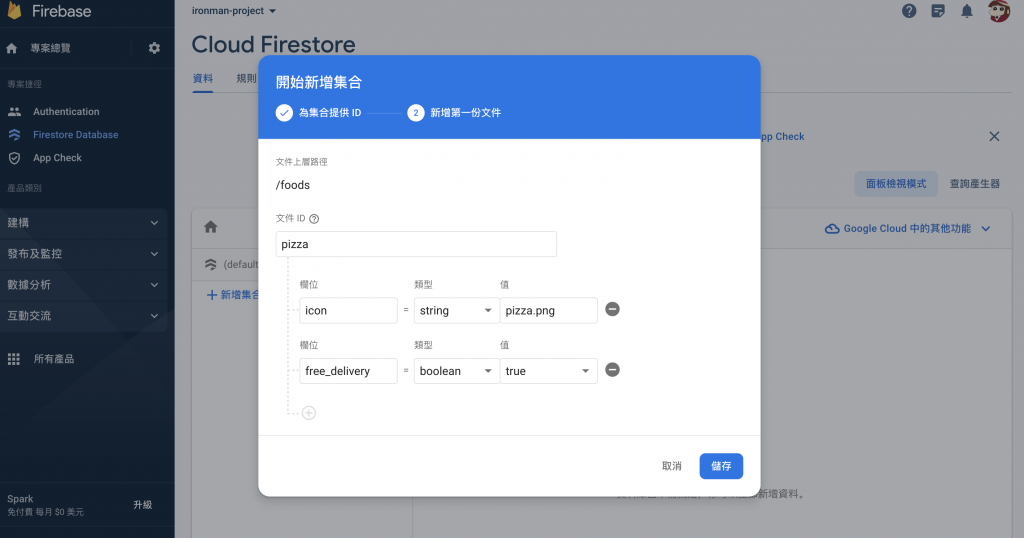Click the App Check banner link

point(782,136)
